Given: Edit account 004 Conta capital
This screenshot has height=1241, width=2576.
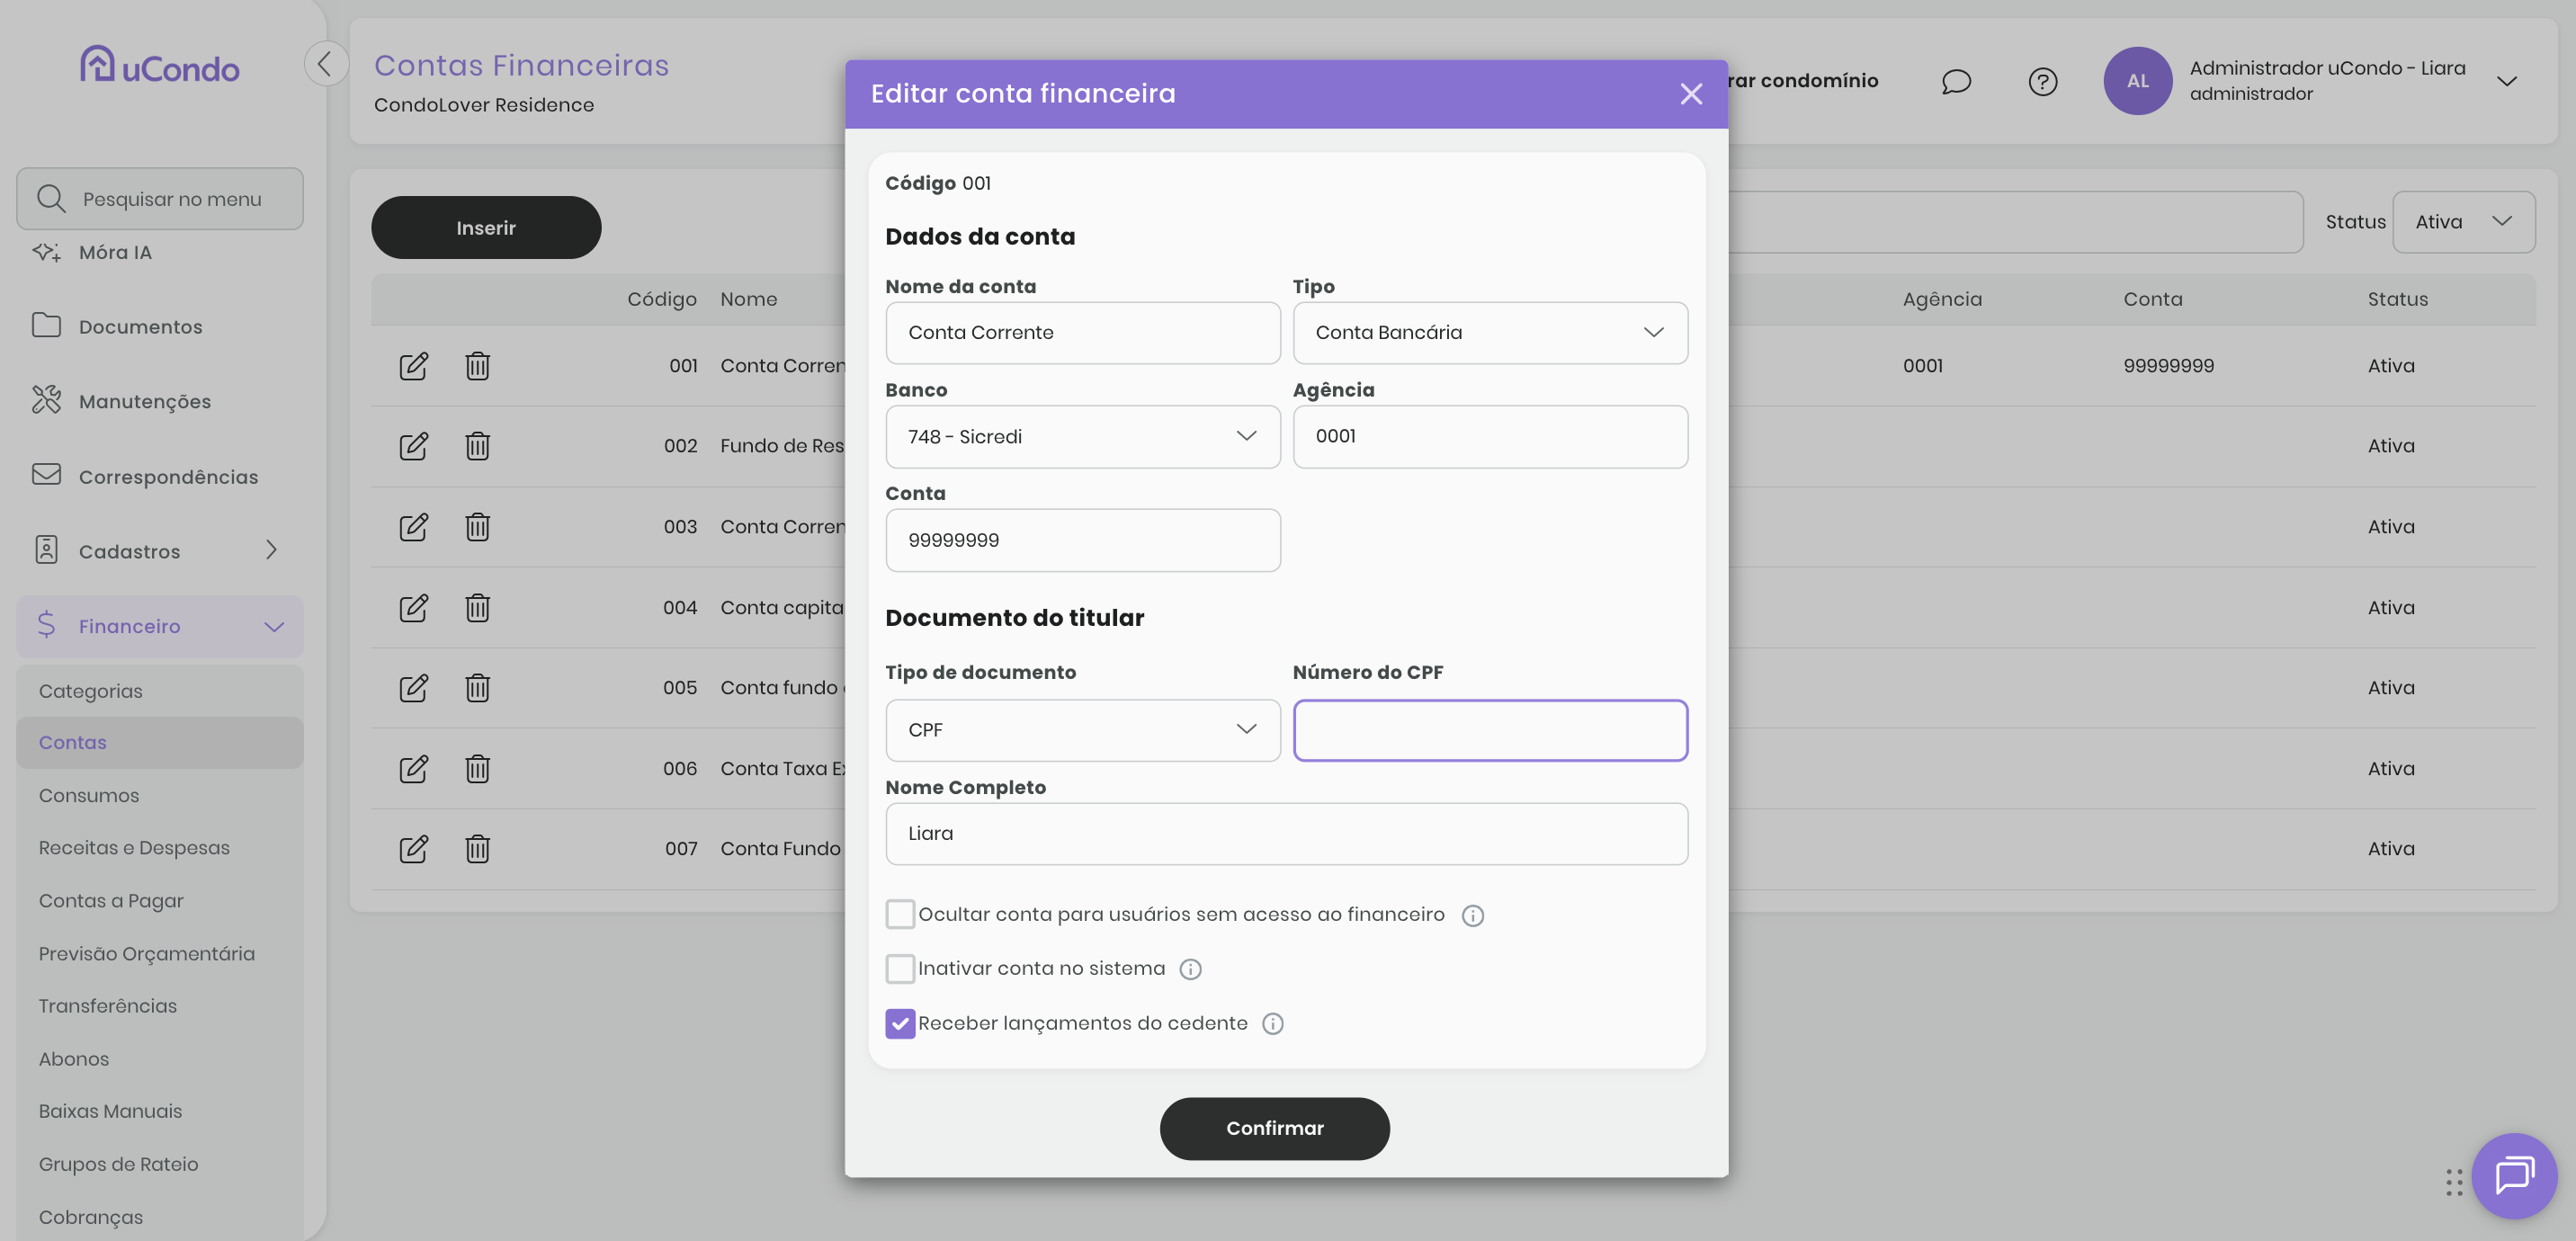Looking at the screenshot, I should click(413, 608).
